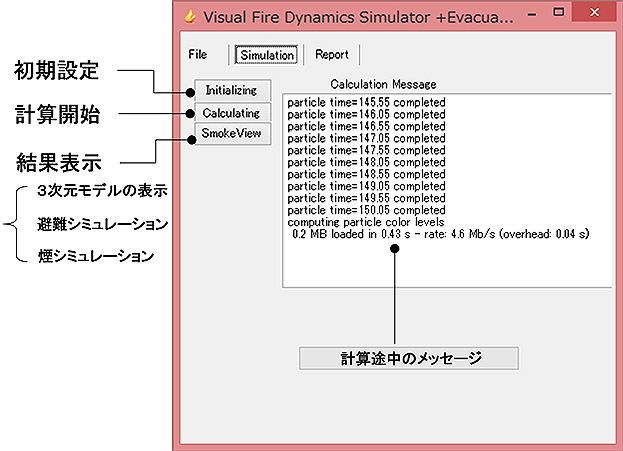This screenshot has height=451, width=623.
Task: Start the run with the Calculating button
Action: (x=232, y=113)
